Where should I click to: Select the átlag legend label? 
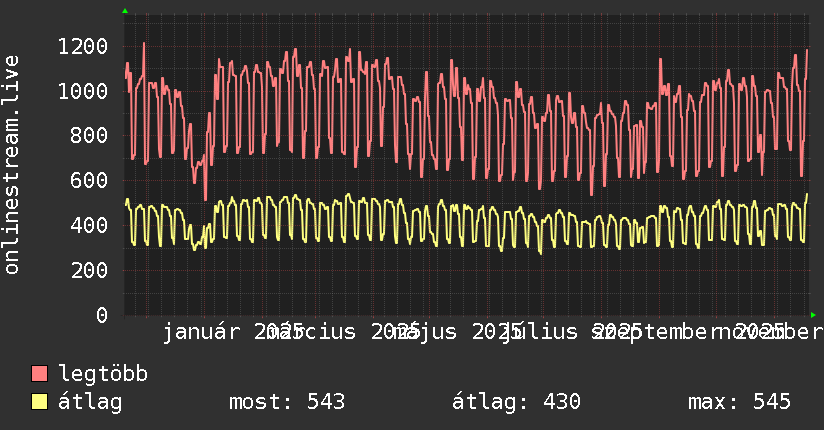(x=90, y=402)
